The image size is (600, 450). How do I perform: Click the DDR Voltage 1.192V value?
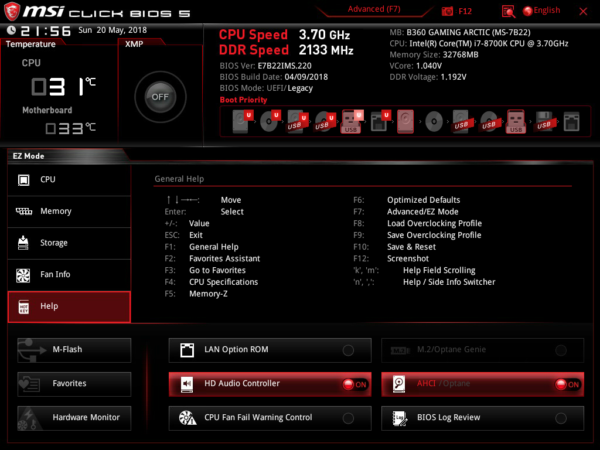428,77
